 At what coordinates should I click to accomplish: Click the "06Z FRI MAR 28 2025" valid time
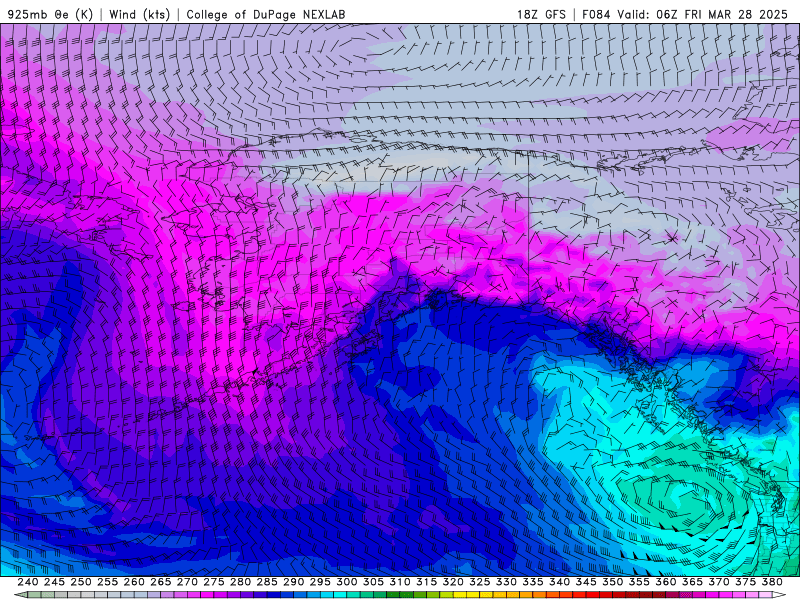point(722,15)
